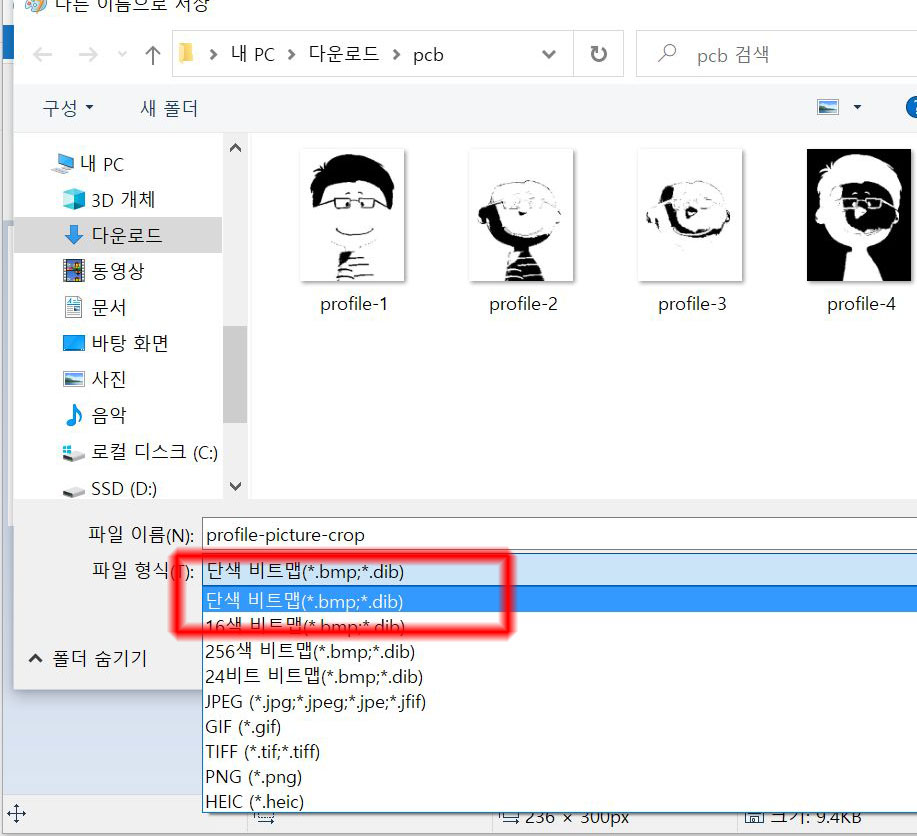Select pcb in the address breadcrumb

tap(428, 55)
